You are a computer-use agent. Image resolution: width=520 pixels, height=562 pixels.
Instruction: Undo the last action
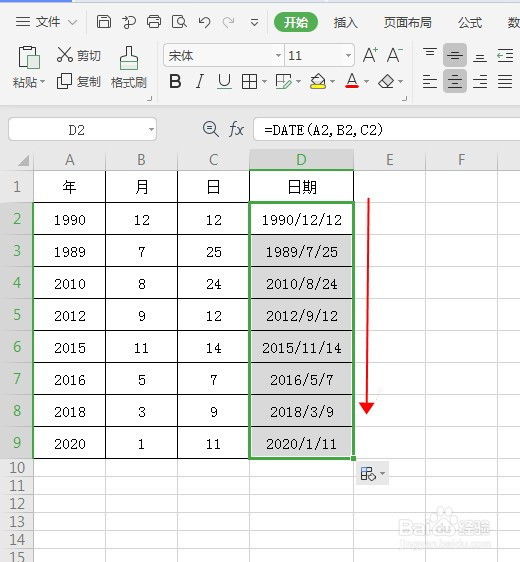(x=204, y=23)
